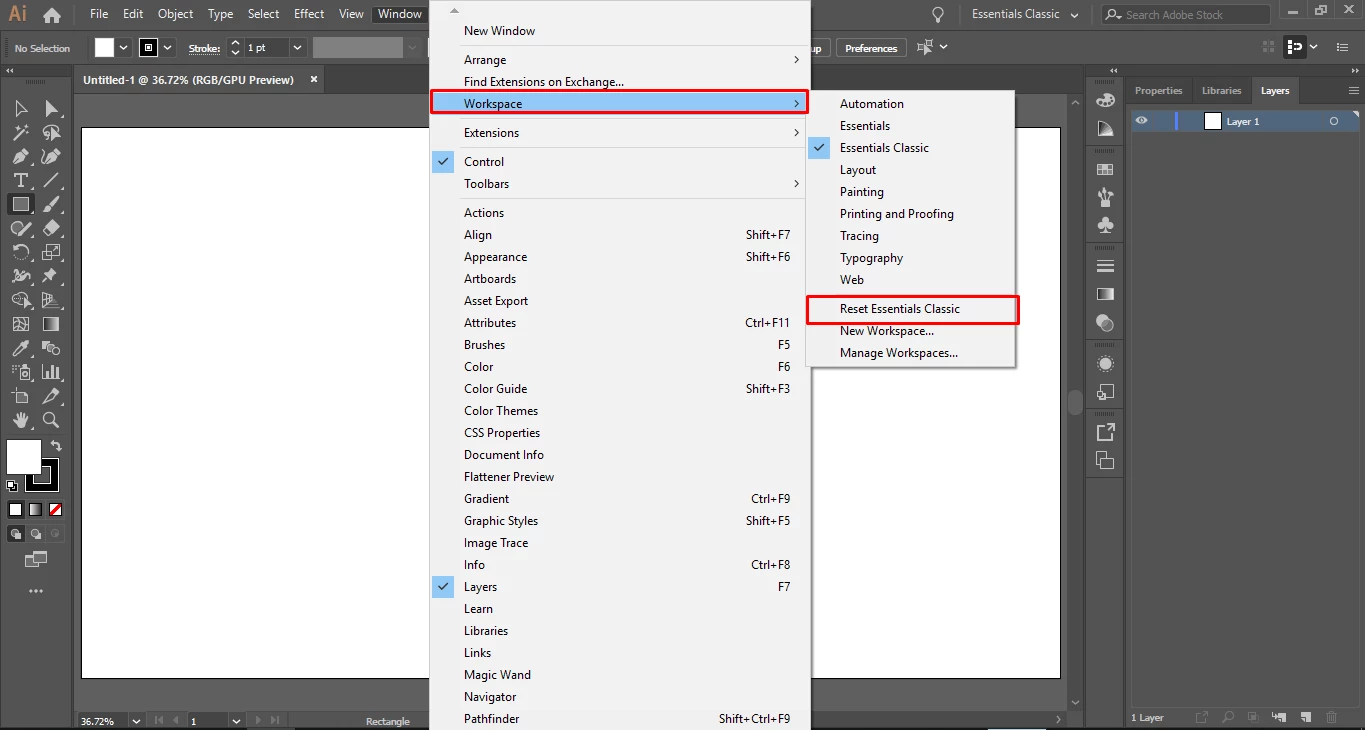Open the Effect menu
This screenshot has width=1365, height=730.
point(309,14)
